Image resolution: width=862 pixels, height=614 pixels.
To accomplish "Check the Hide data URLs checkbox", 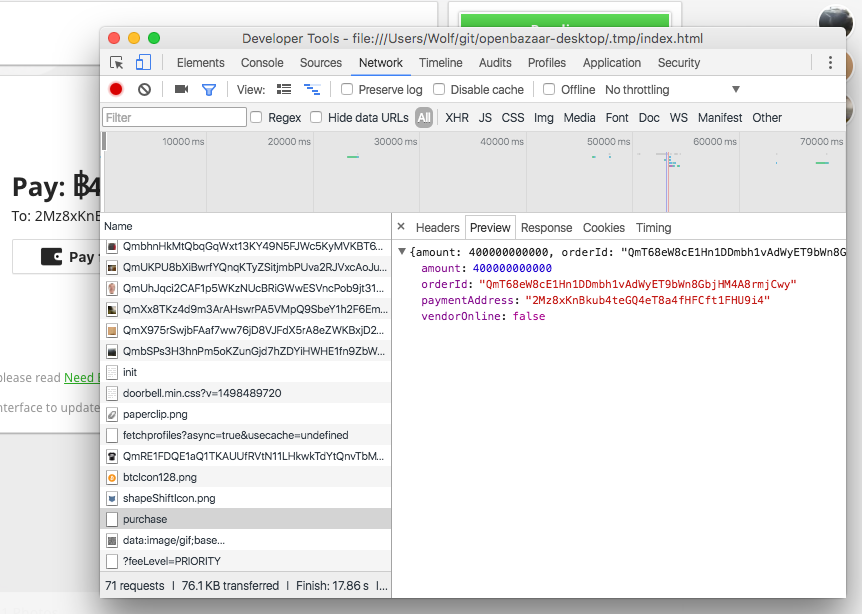I will tap(316, 117).
